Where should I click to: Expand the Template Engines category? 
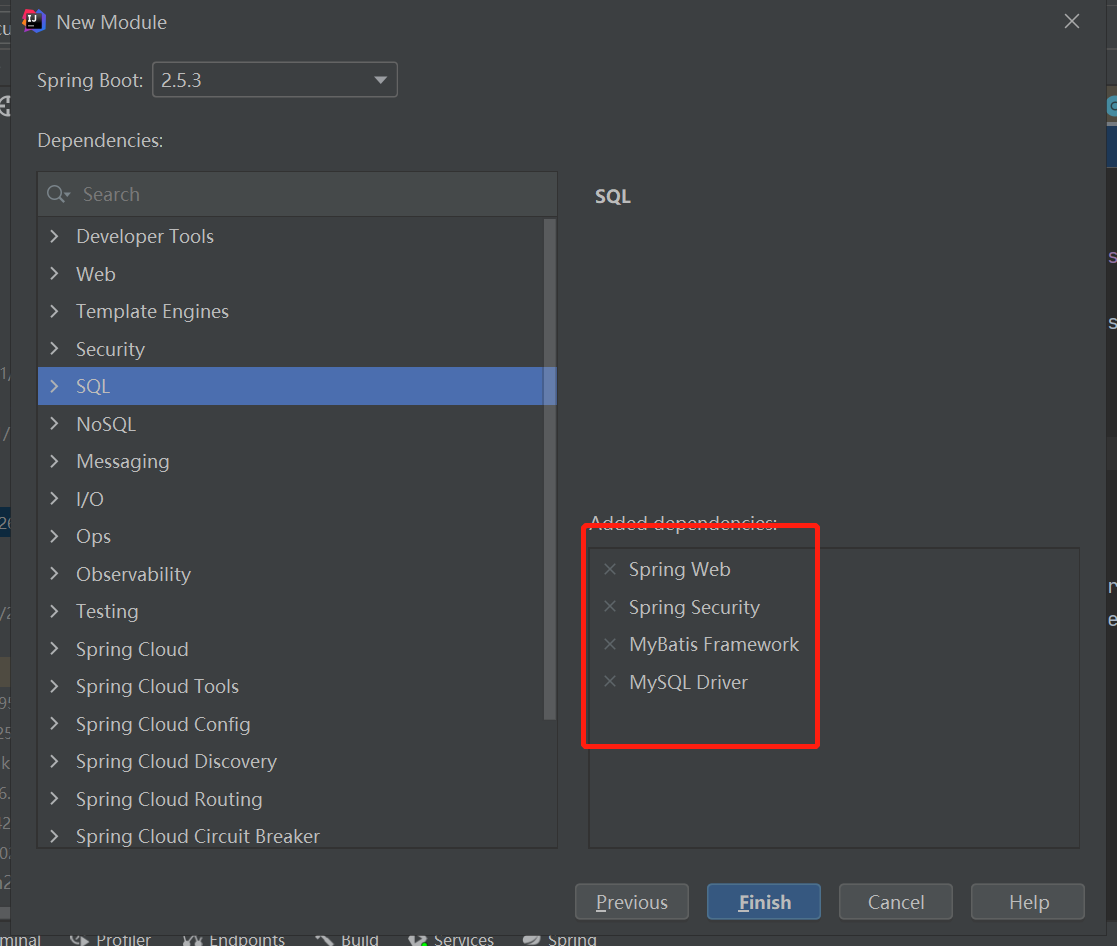click(54, 311)
